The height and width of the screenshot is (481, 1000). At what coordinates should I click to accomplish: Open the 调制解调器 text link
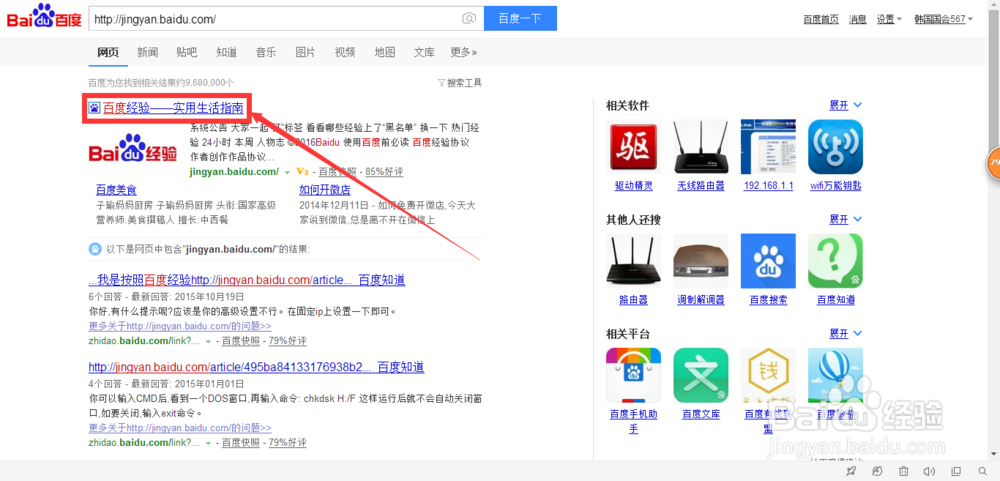[701, 300]
